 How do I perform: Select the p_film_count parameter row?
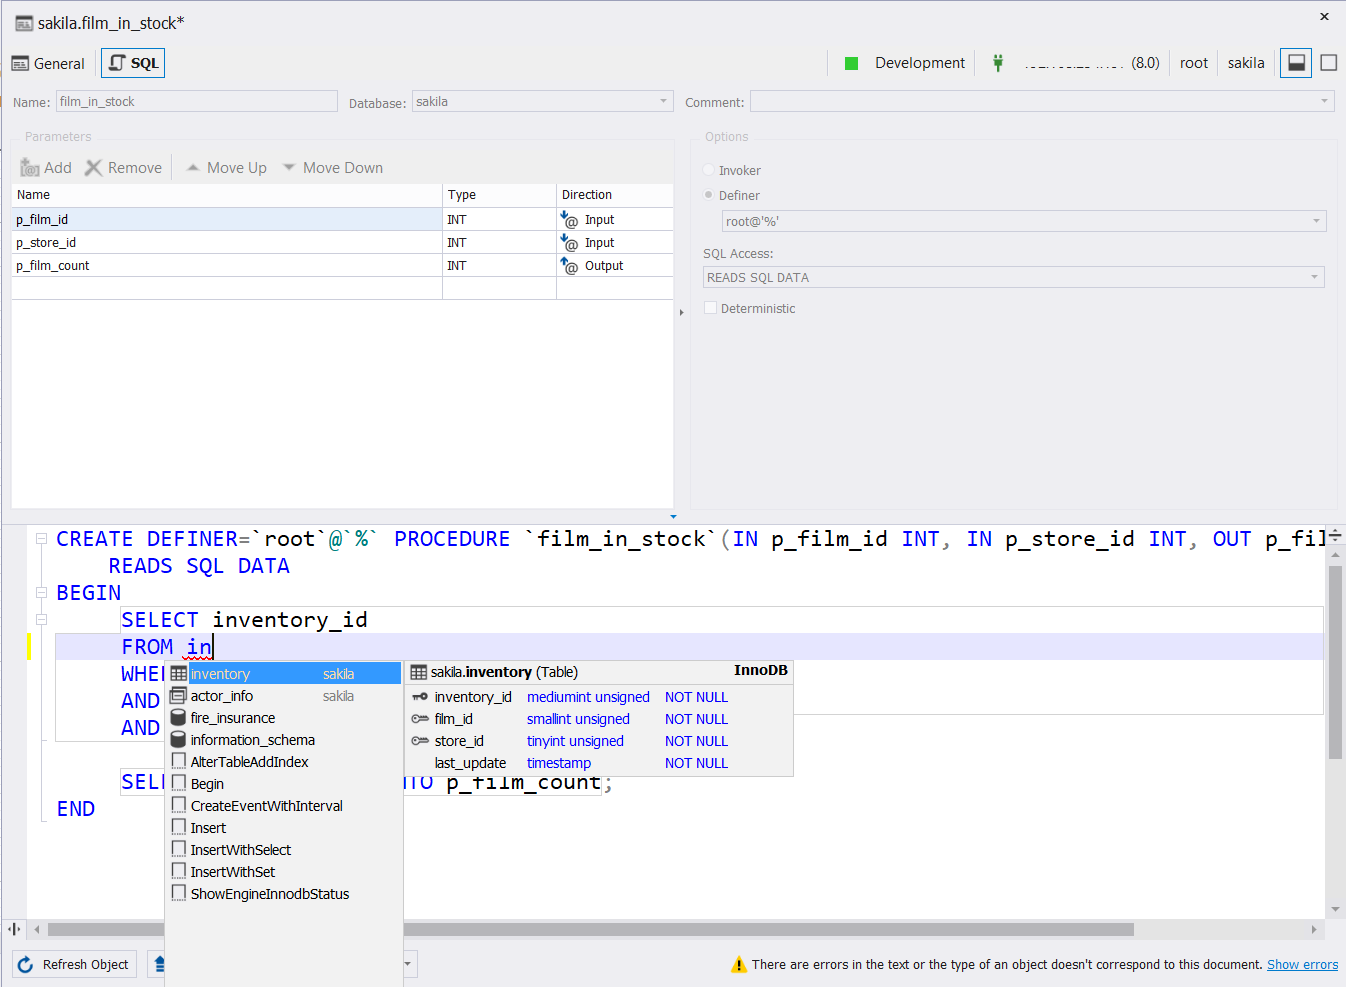tap(342, 265)
